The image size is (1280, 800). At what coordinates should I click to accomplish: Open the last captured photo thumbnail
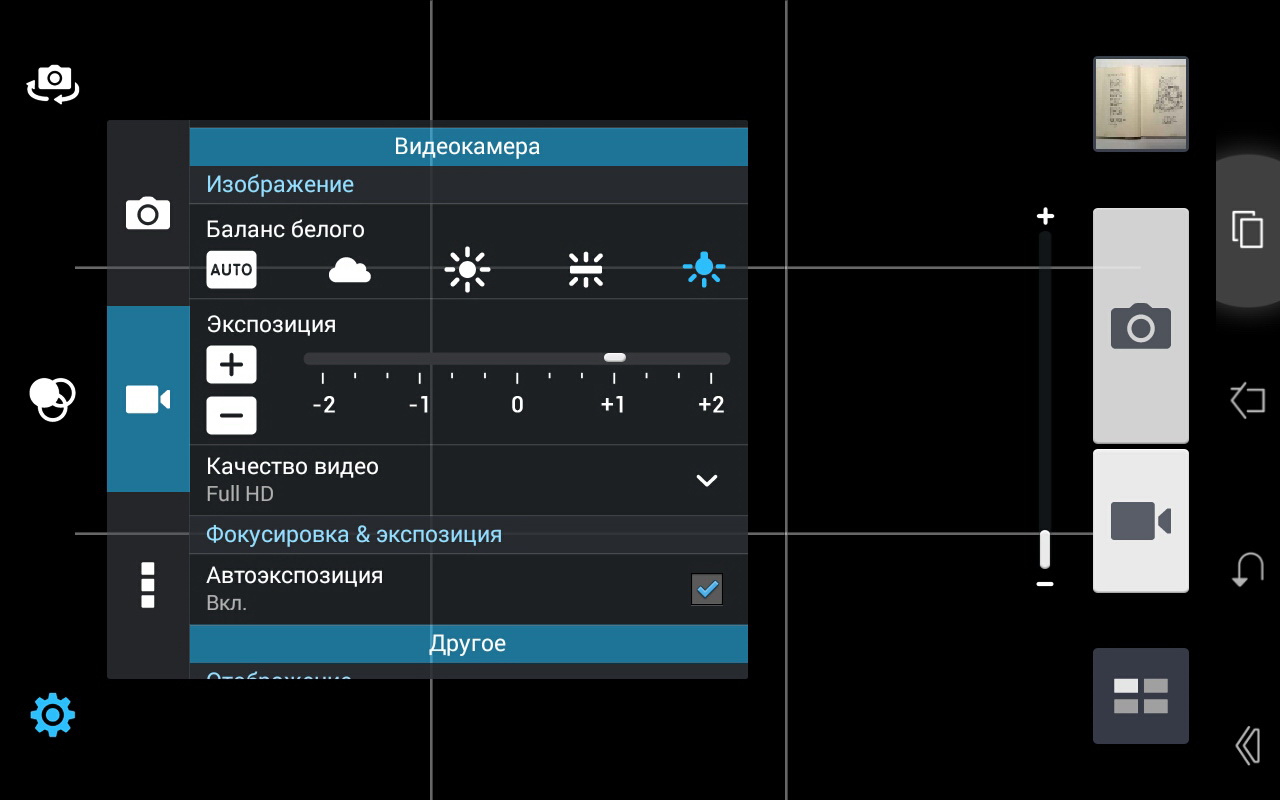coord(1141,104)
